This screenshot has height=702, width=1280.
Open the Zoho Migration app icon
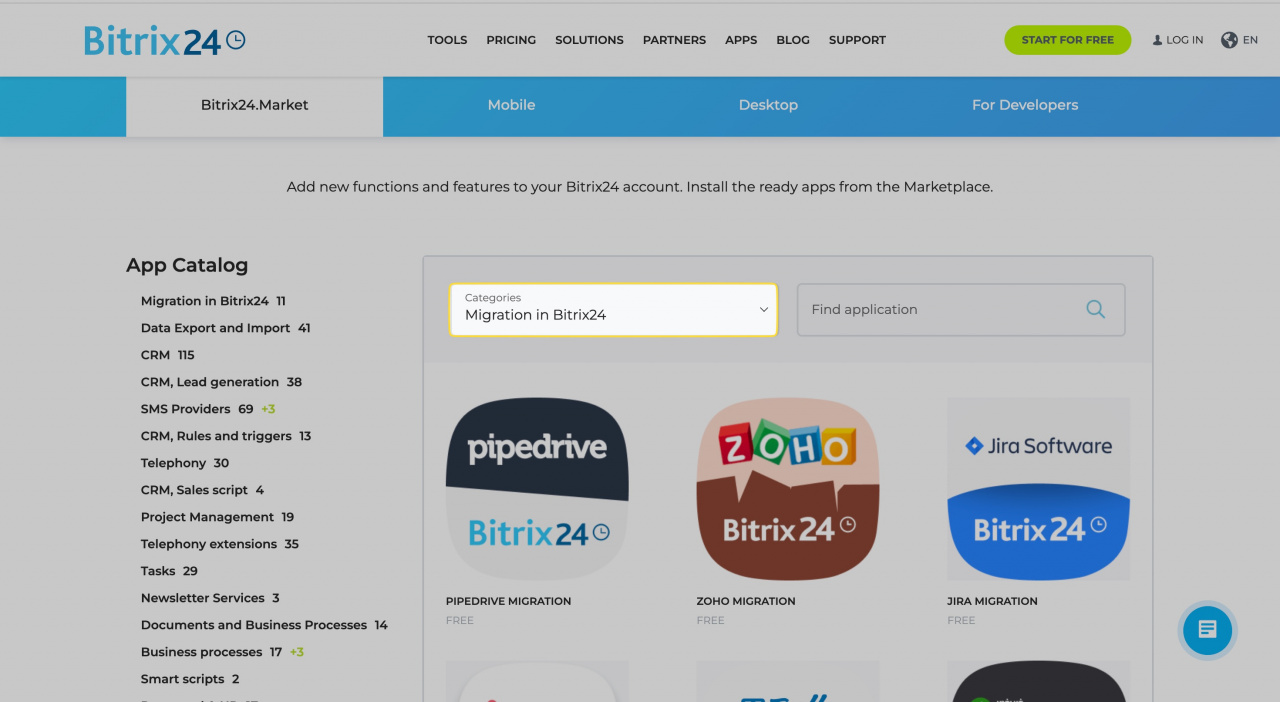787,488
